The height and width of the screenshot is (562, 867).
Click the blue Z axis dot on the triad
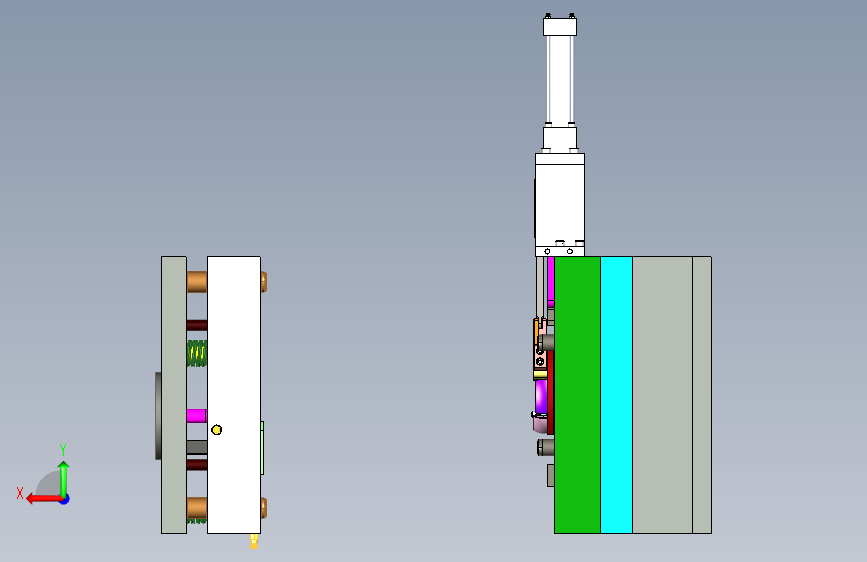pyautogui.click(x=65, y=499)
